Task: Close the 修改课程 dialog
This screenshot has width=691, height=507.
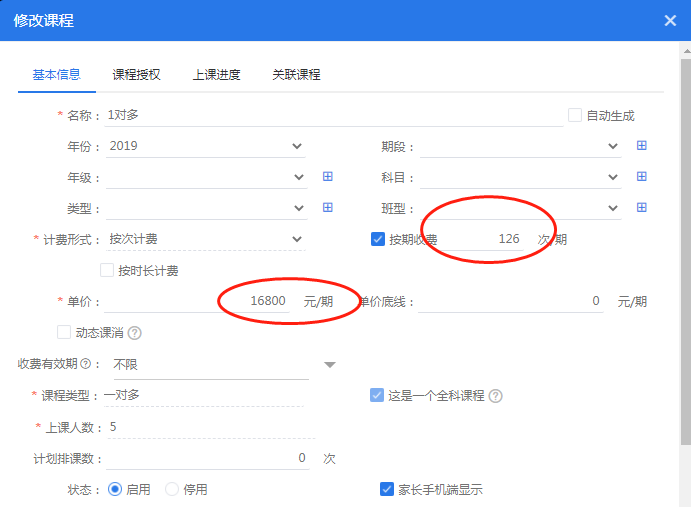Action: (x=670, y=20)
